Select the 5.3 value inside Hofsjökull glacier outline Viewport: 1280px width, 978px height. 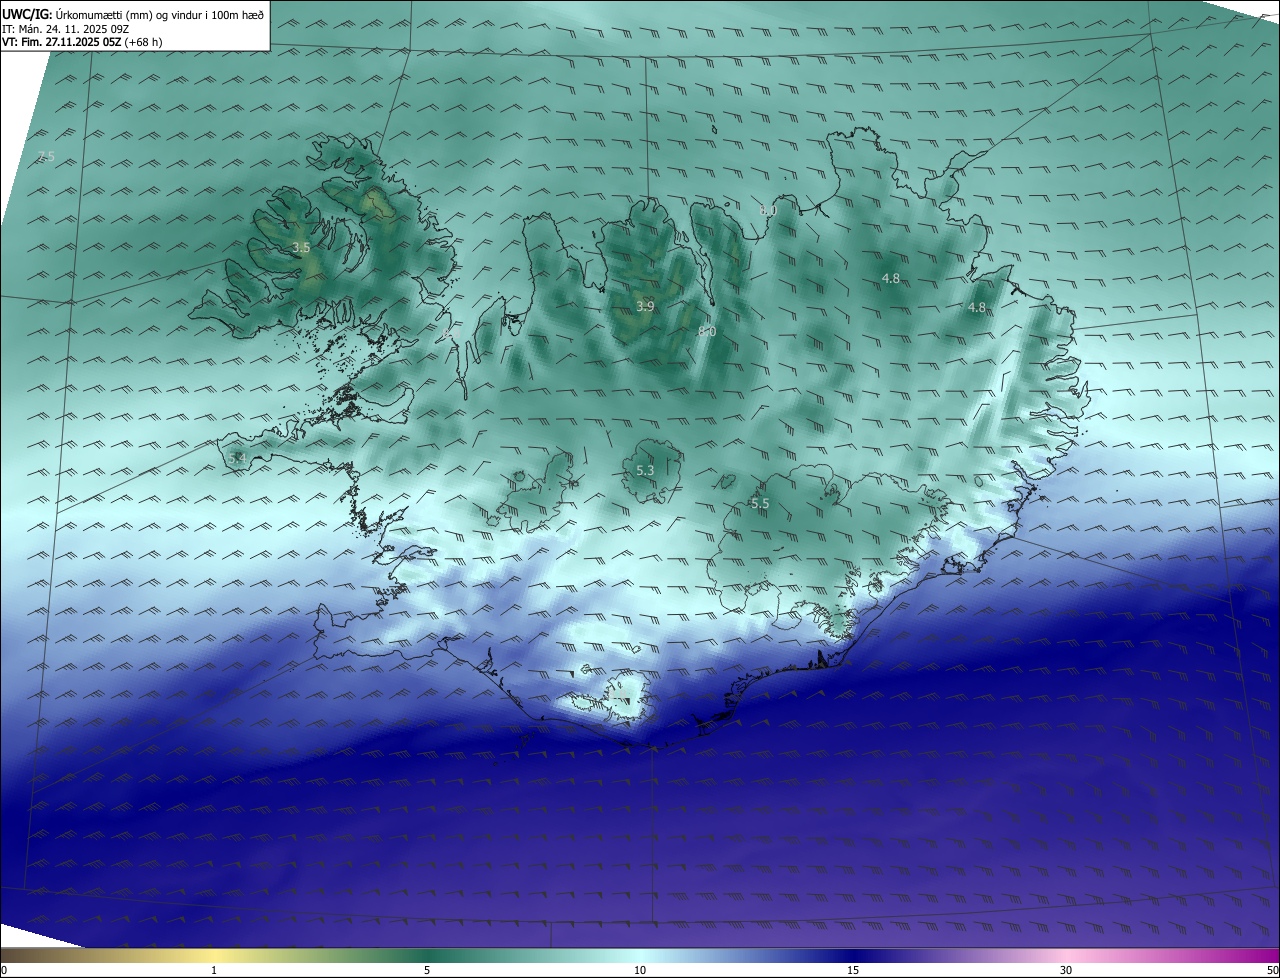pyautogui.click(x=645, y=470)
